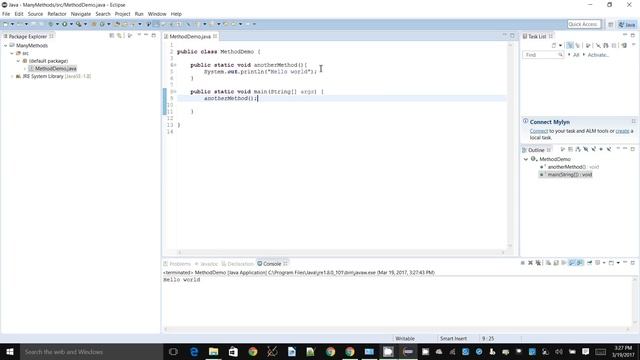The width and height of the screenshot is (640, 360).
Task: Open the Refactor menu
Action: [x=57, y=14]
